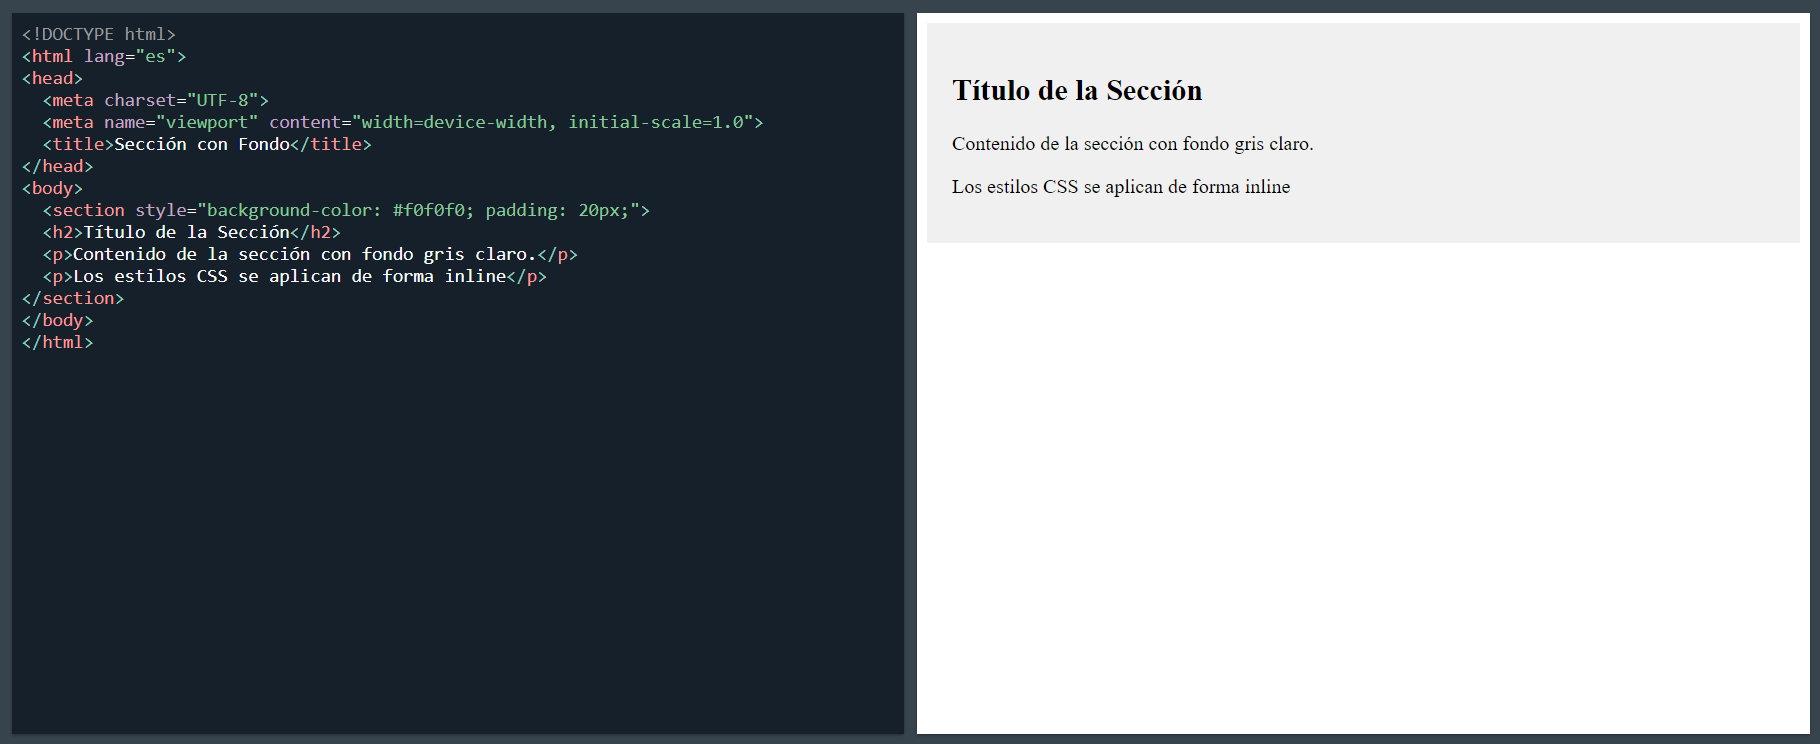This screenshot has height=744, width=1820.
Task: Select the opening head tag line
Action: click(x=53, y=78)
